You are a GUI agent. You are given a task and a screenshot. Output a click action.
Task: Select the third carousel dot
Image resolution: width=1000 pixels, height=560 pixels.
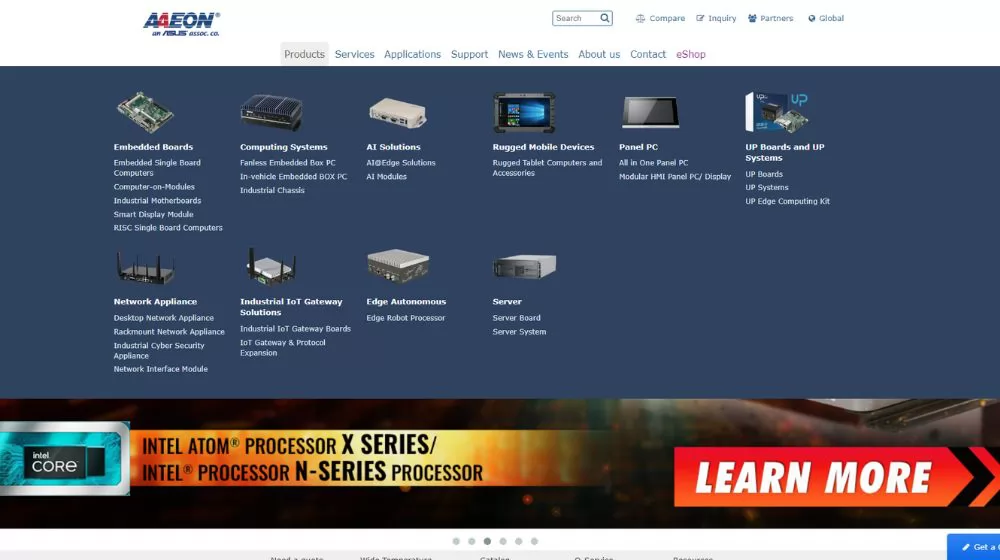click(487, 541)
